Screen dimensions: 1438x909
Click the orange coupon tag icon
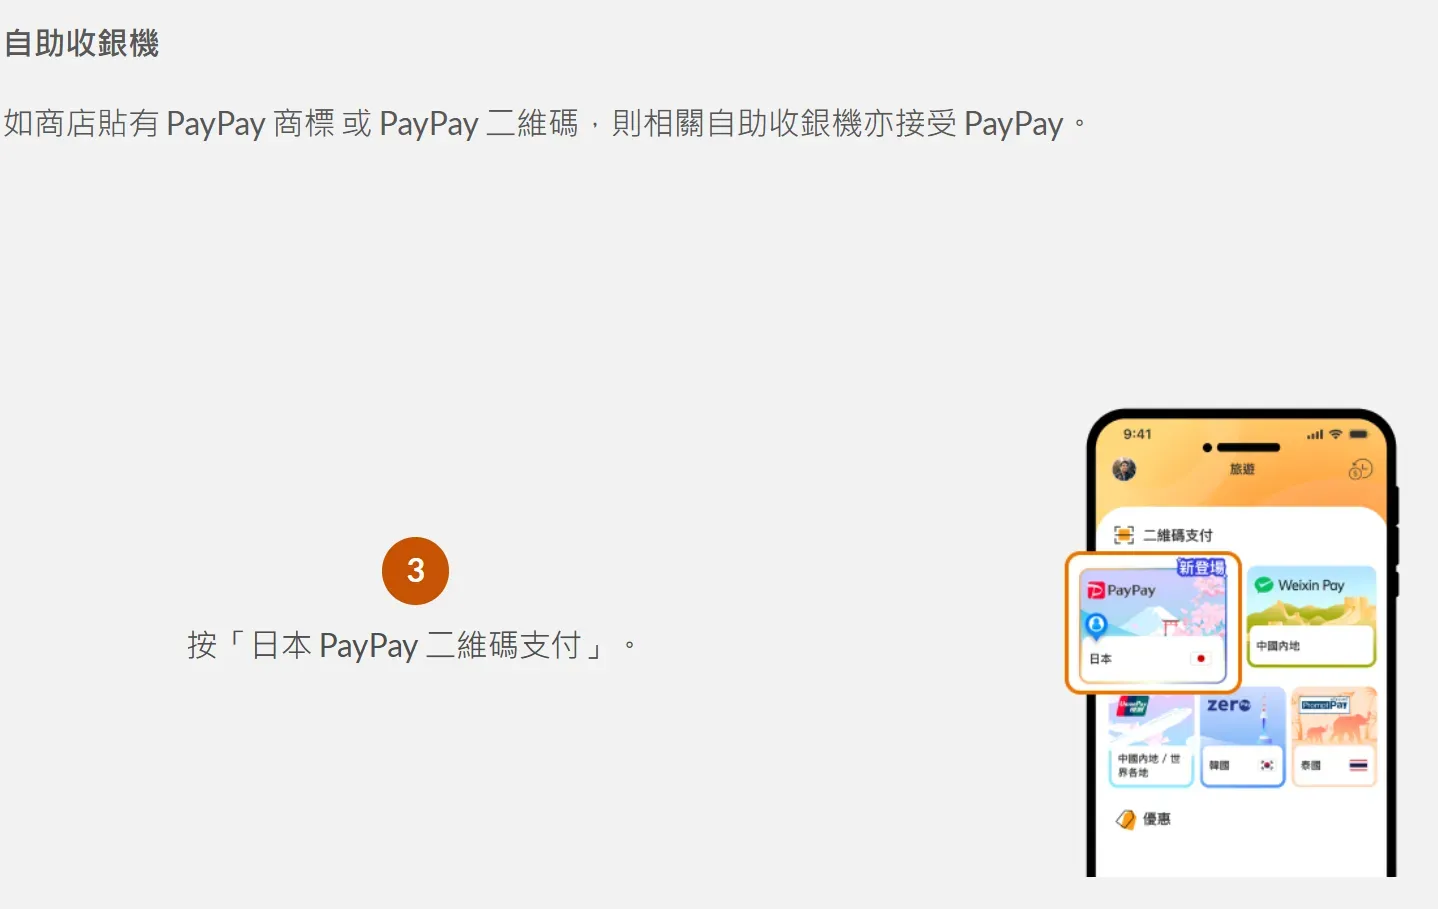pos(1126,819)
